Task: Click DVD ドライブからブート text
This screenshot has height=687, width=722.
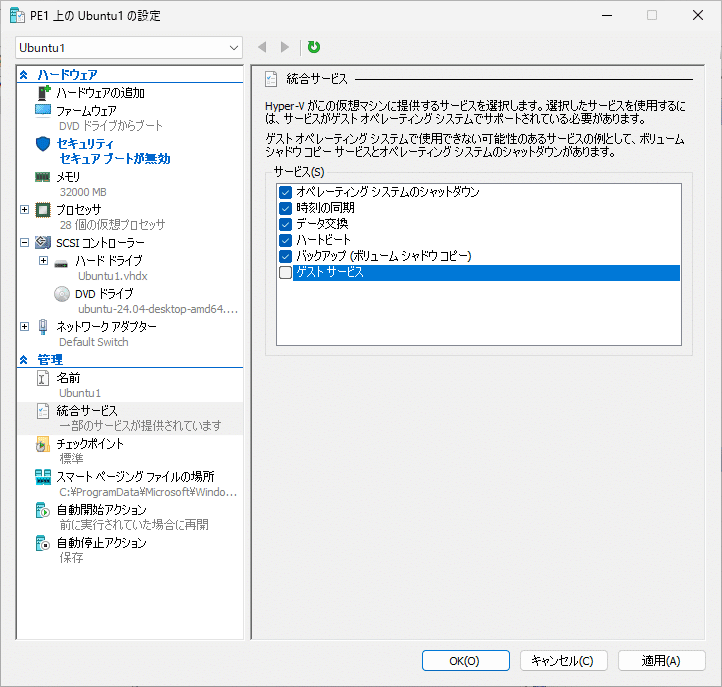Action: click(x=111, y=126)
